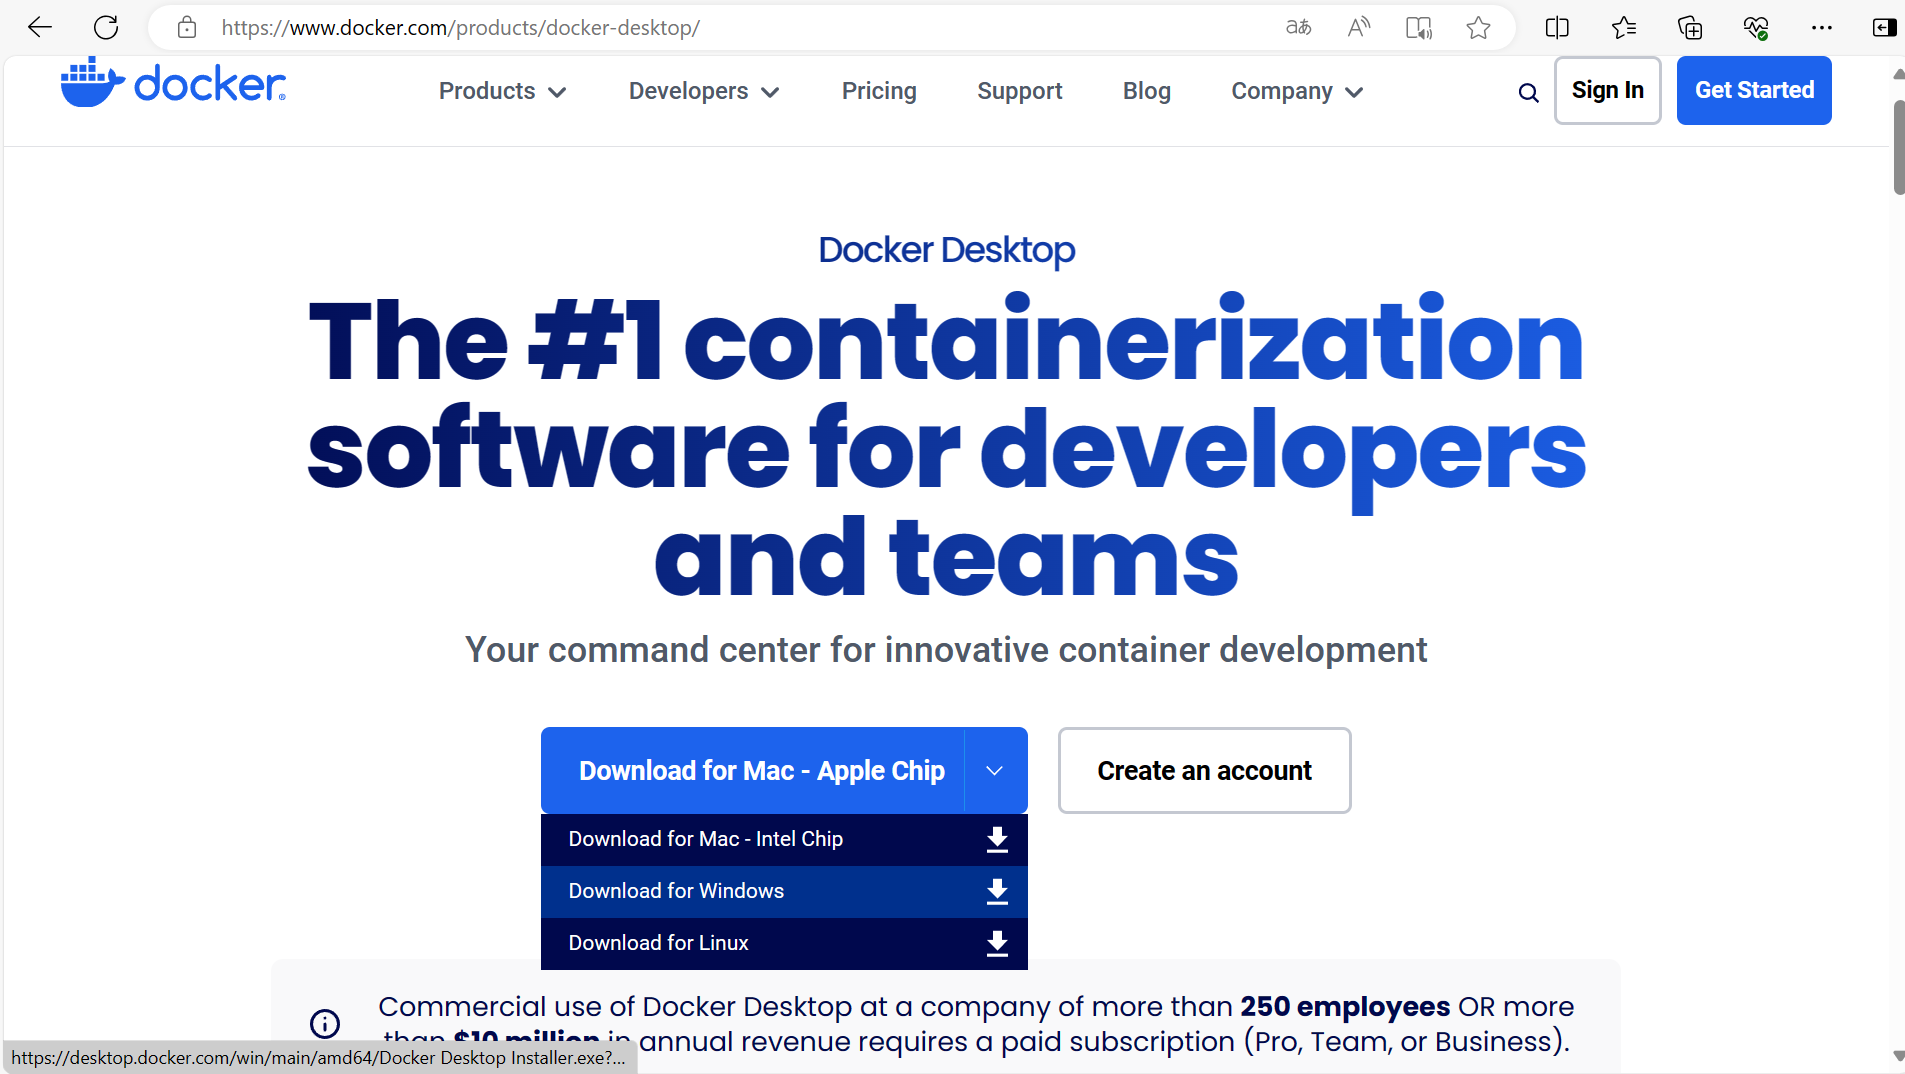Click the browser back arrow

click(40, 27)
